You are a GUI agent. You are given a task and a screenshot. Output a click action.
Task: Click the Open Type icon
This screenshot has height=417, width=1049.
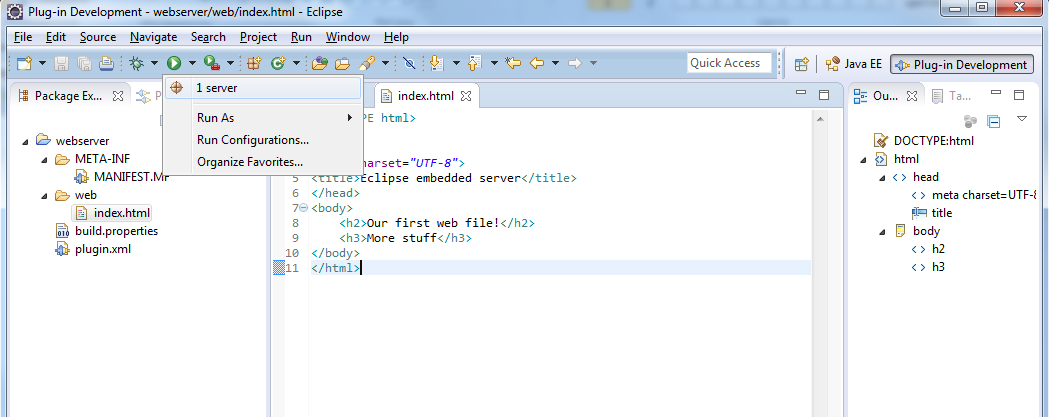tap(320, 64)
